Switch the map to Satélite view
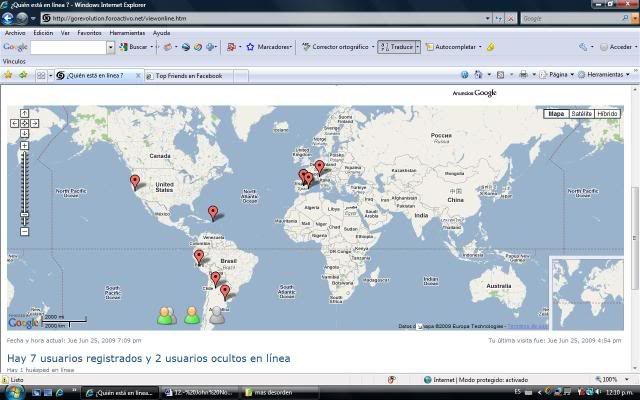The width and height of the screenshot is (640, 400). point(582,114)
